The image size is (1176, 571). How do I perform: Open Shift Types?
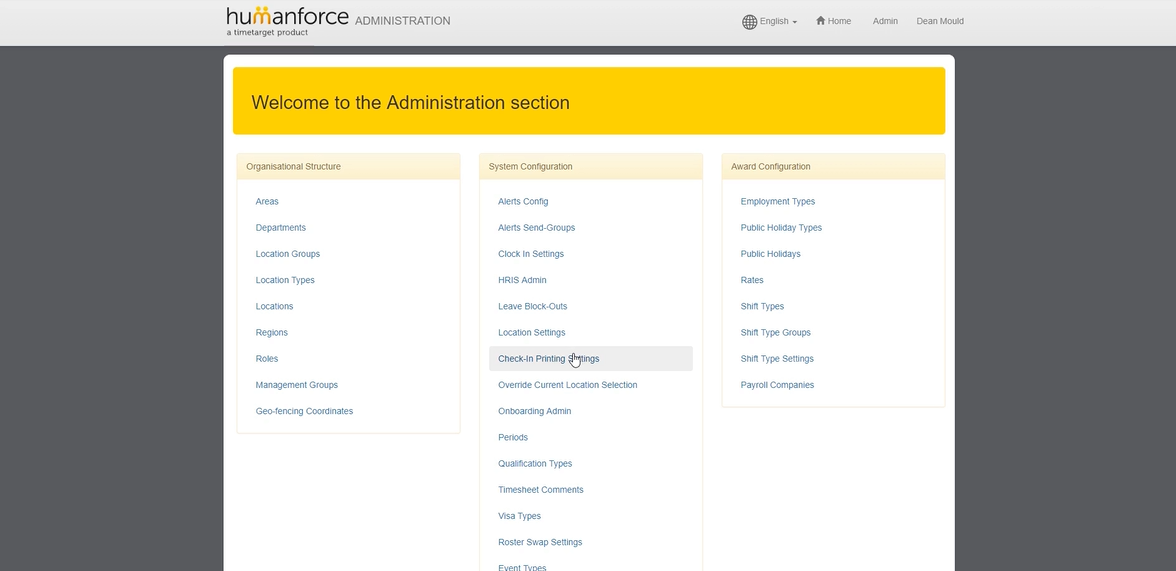click(762, 306)
